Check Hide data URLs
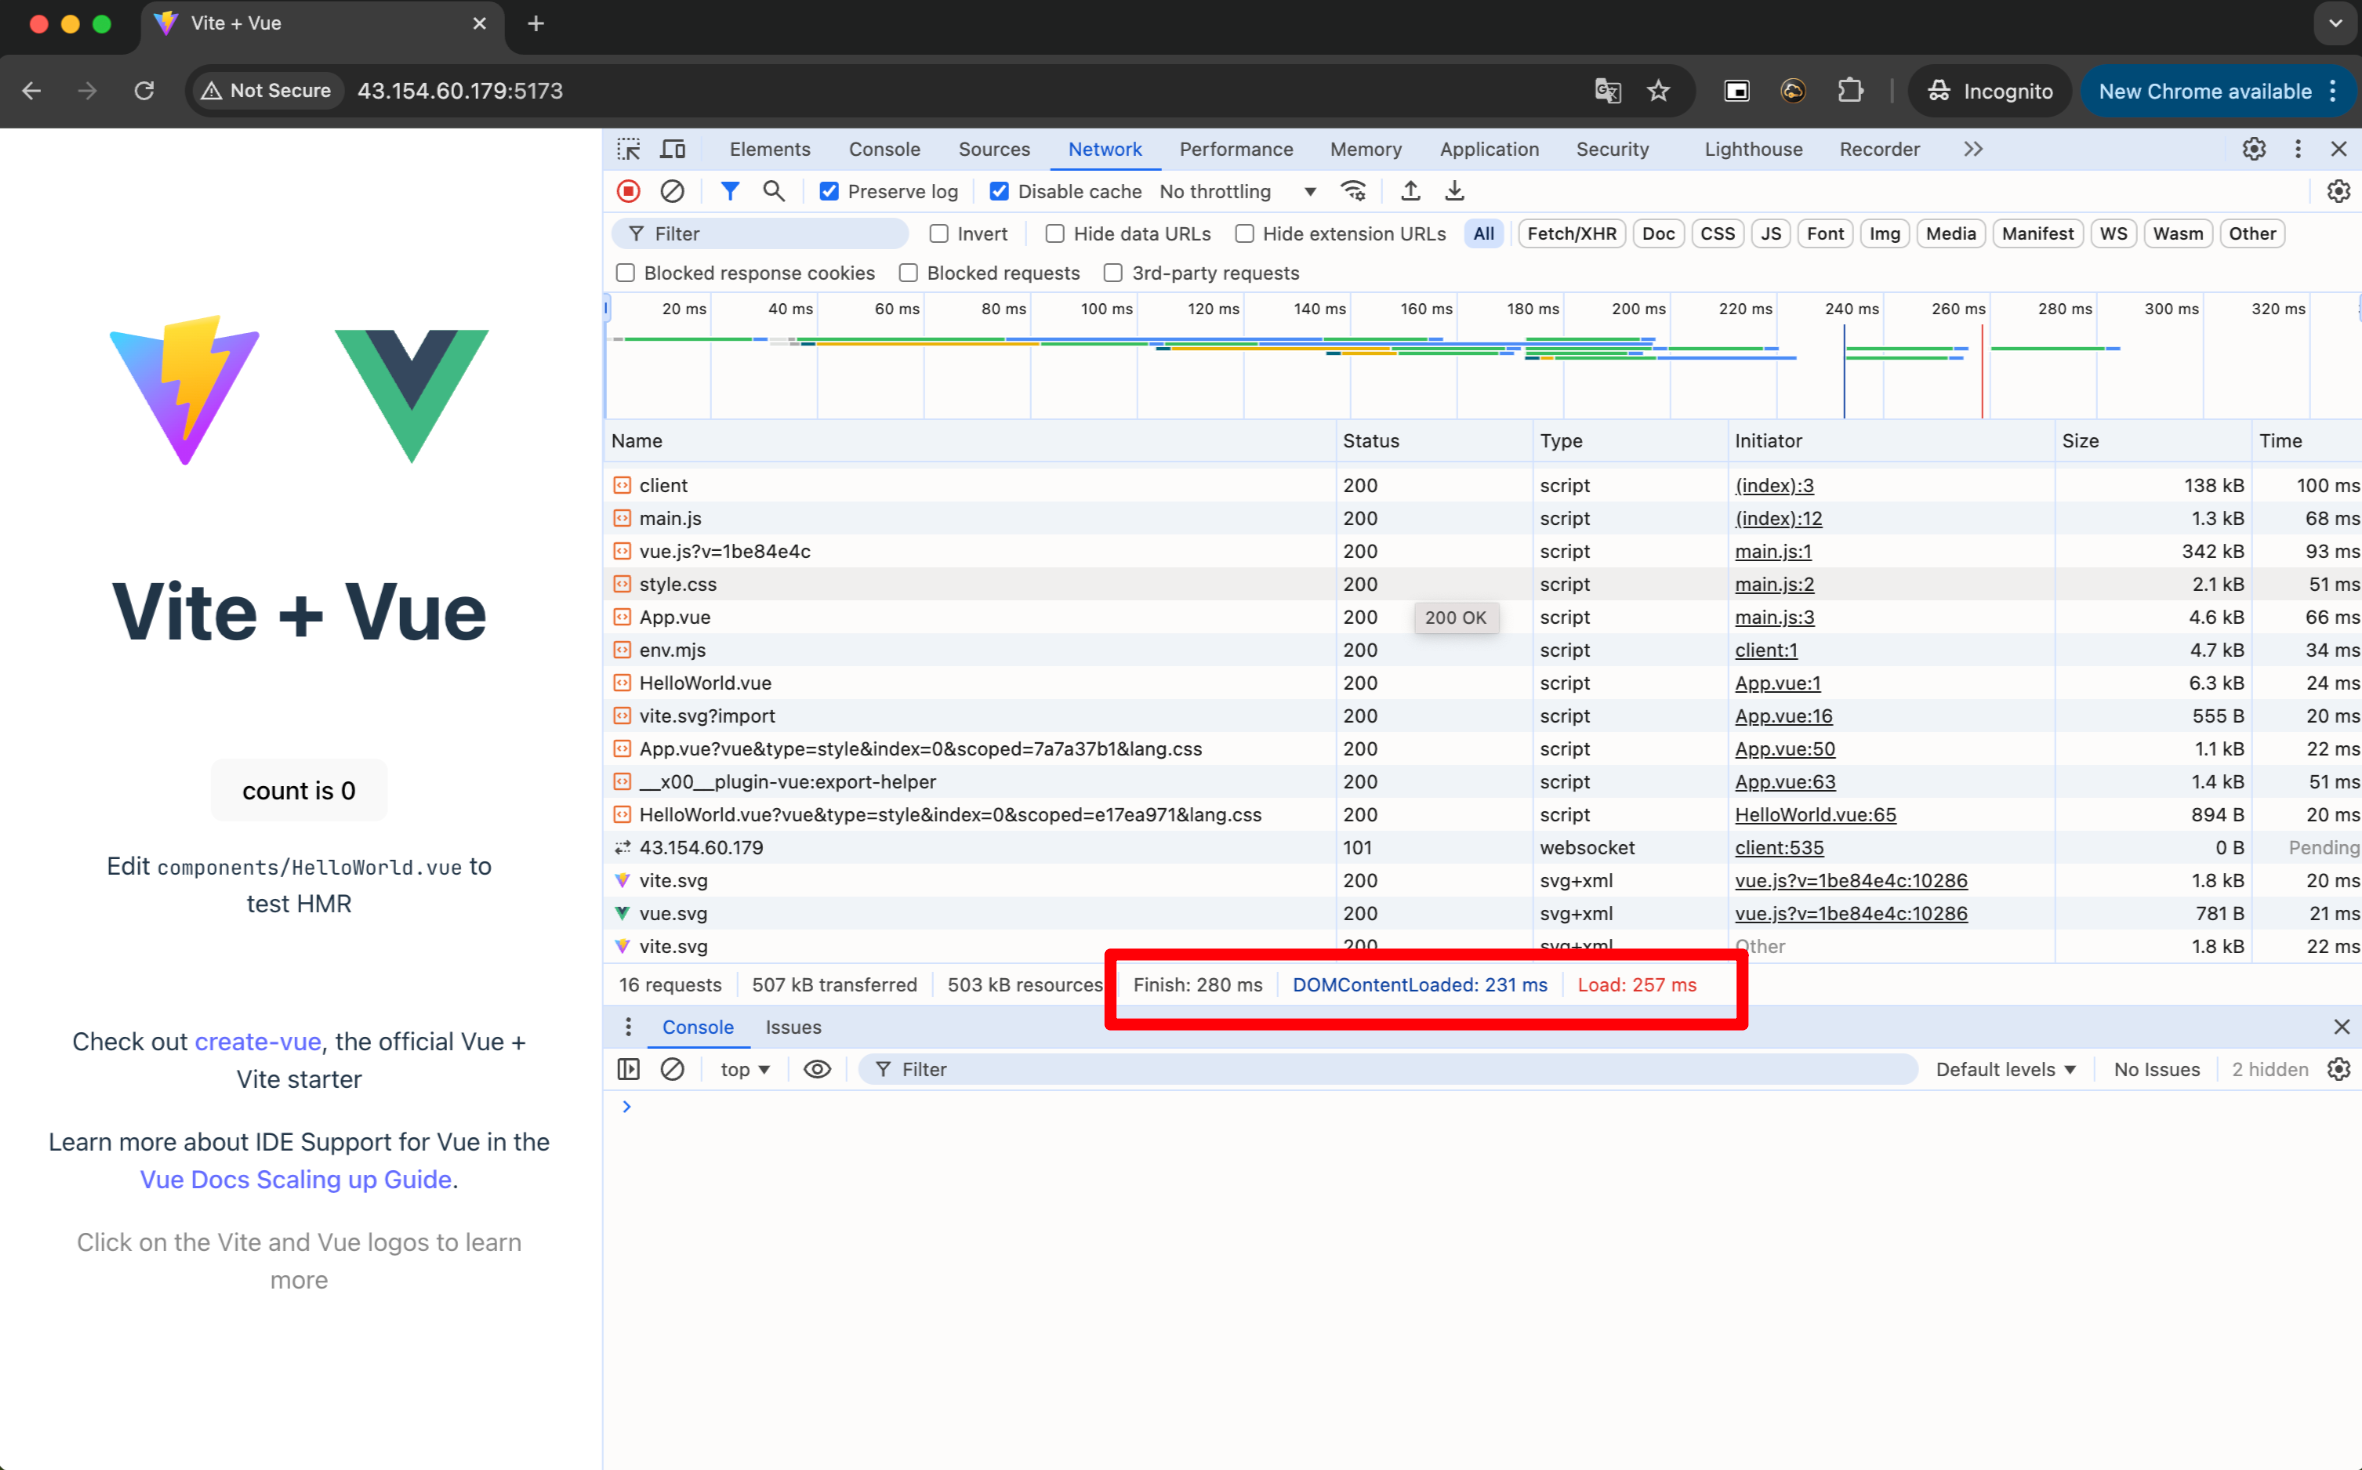This screenshot has height=1470, width=2362. (x=1055, y=233)
